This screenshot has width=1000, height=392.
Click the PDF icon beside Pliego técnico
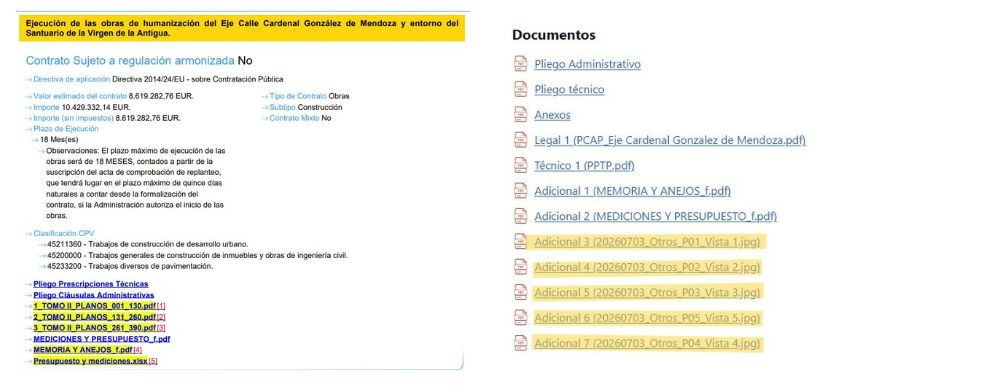[x=521, y=89]
